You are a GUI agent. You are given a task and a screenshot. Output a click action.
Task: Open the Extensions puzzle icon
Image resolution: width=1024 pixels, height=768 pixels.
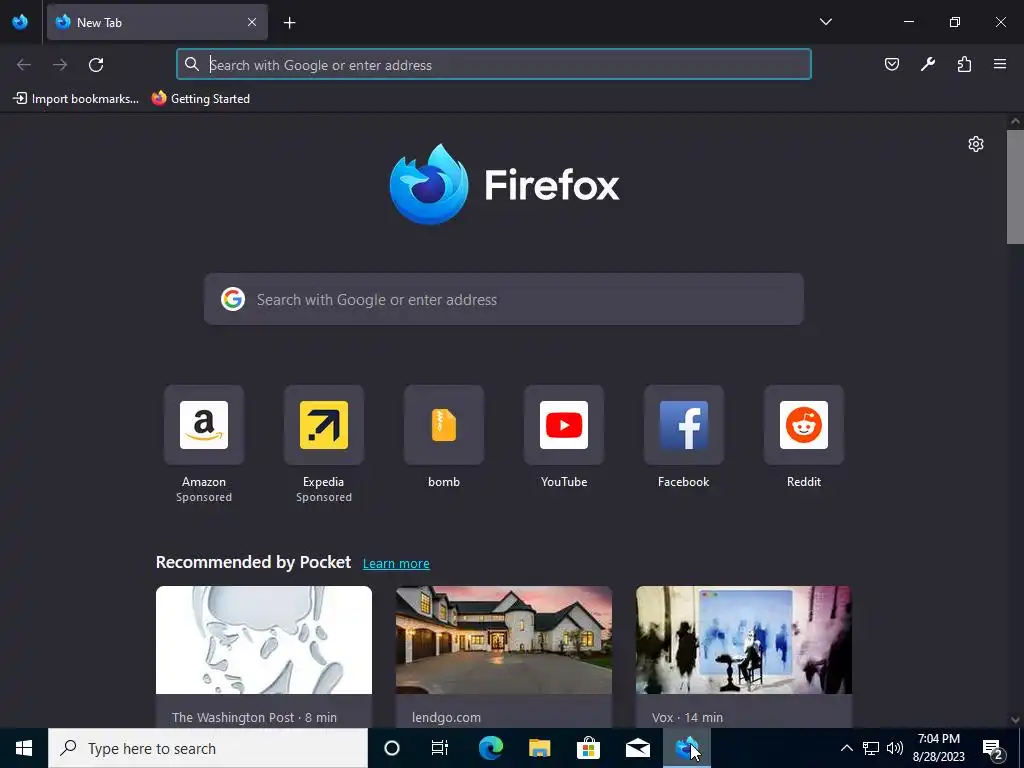[964, 64]
